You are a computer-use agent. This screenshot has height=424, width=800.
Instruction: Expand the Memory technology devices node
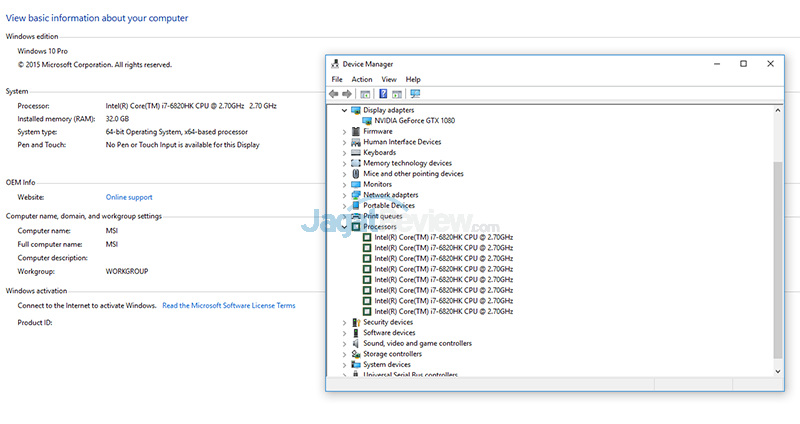point(344,163)
